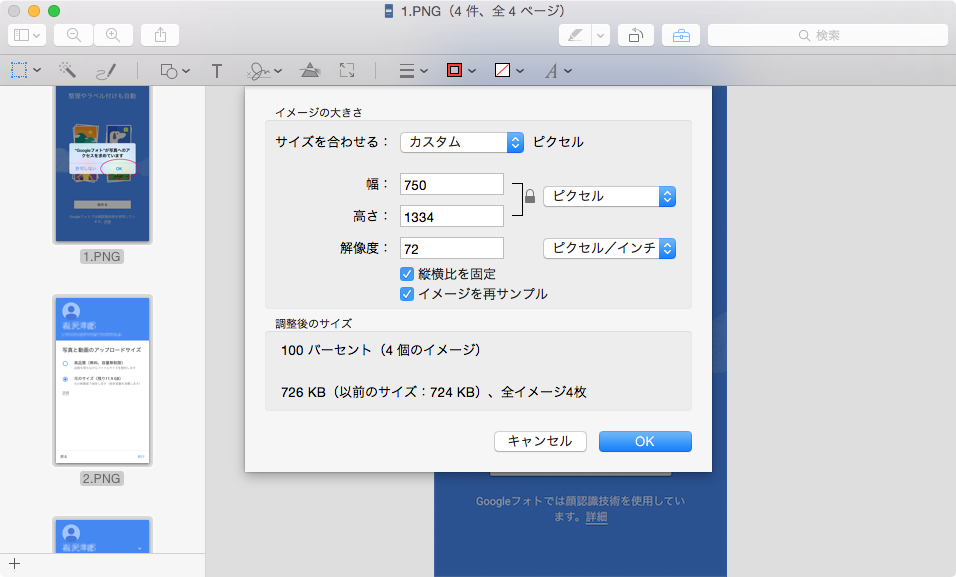
Task: Click the zoom in magnifier
Action: point(113,35)
